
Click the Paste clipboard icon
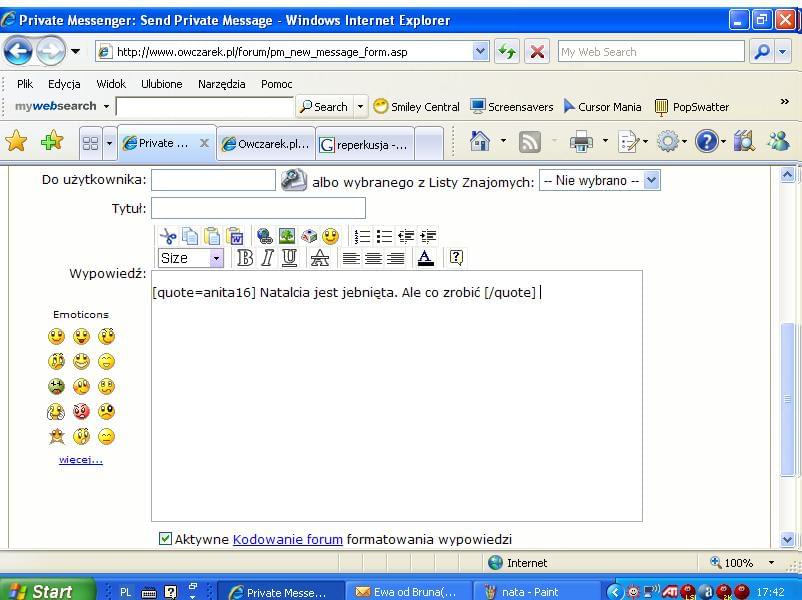tap(212, 236)
